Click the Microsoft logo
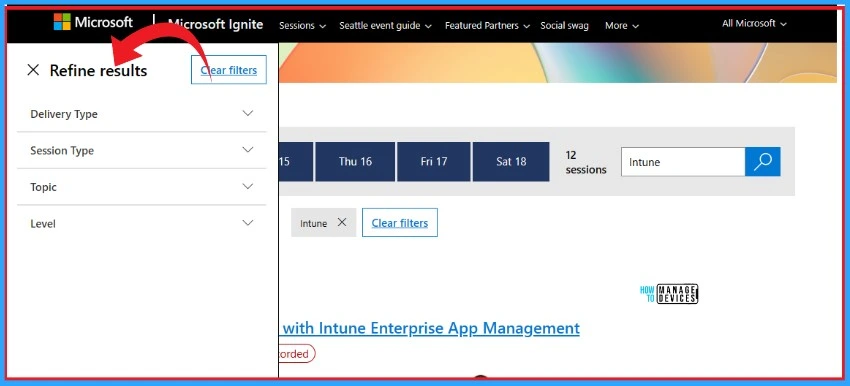 pyautogui.click(x=93, y=22)
